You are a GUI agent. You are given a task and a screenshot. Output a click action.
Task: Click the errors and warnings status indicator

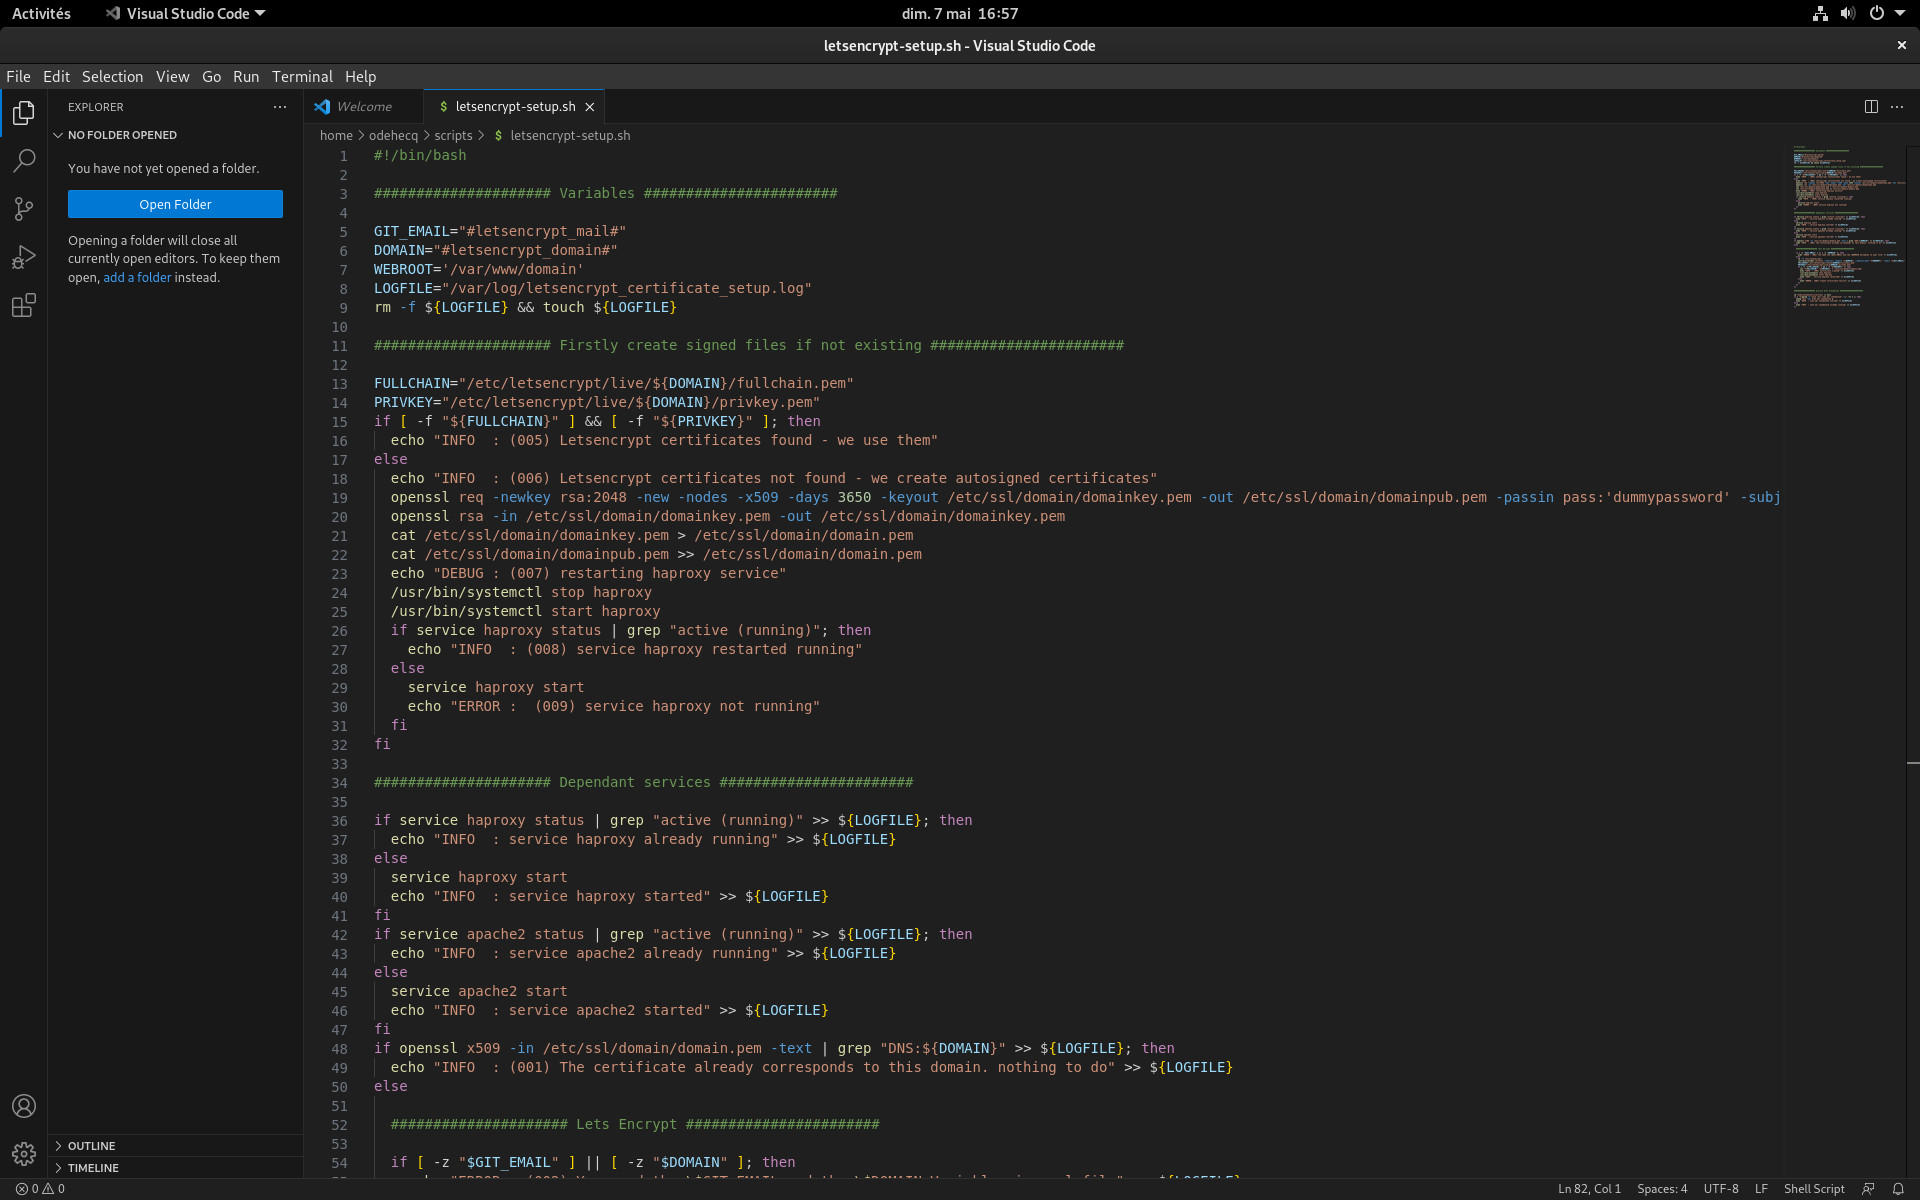coord(40,1189)
